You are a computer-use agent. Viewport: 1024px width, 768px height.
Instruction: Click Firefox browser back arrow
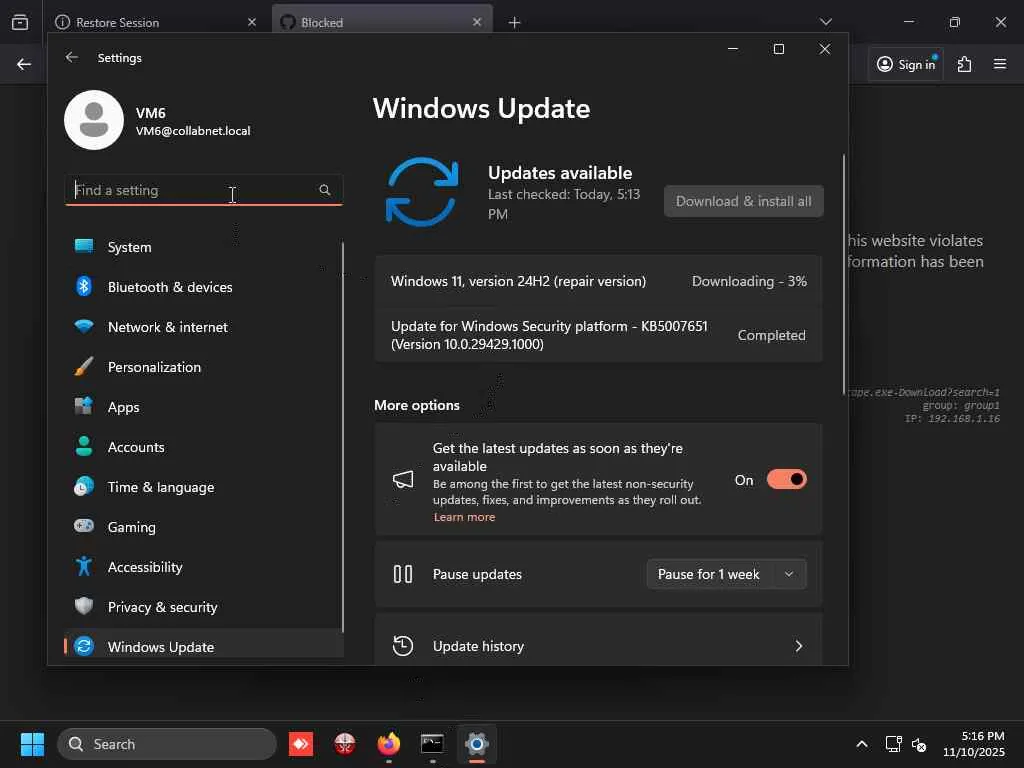[24, 64]
